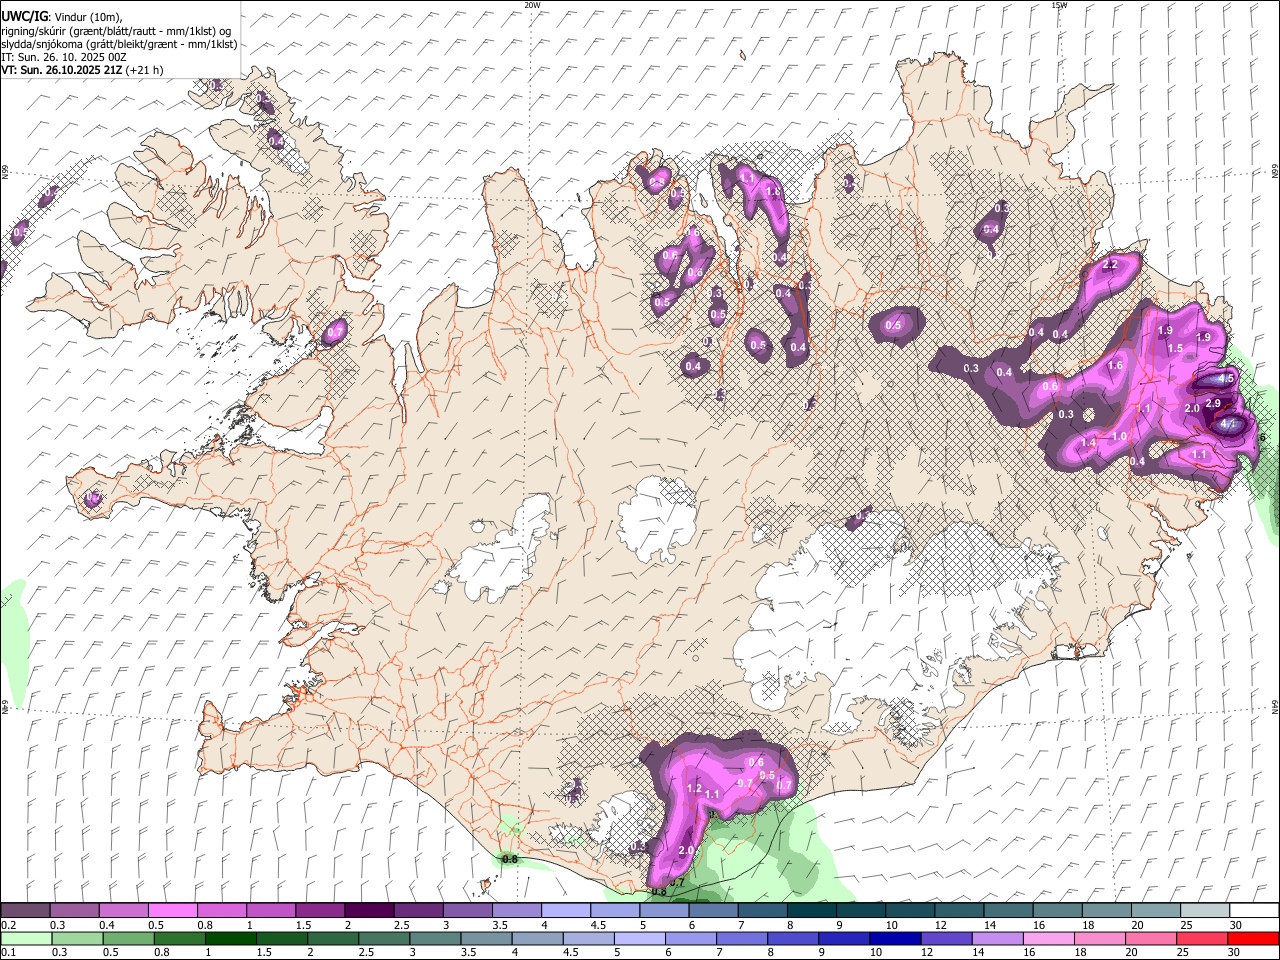
Task: Click lower legend swatch between 2.5 and 3
Action: pos(385,938)
